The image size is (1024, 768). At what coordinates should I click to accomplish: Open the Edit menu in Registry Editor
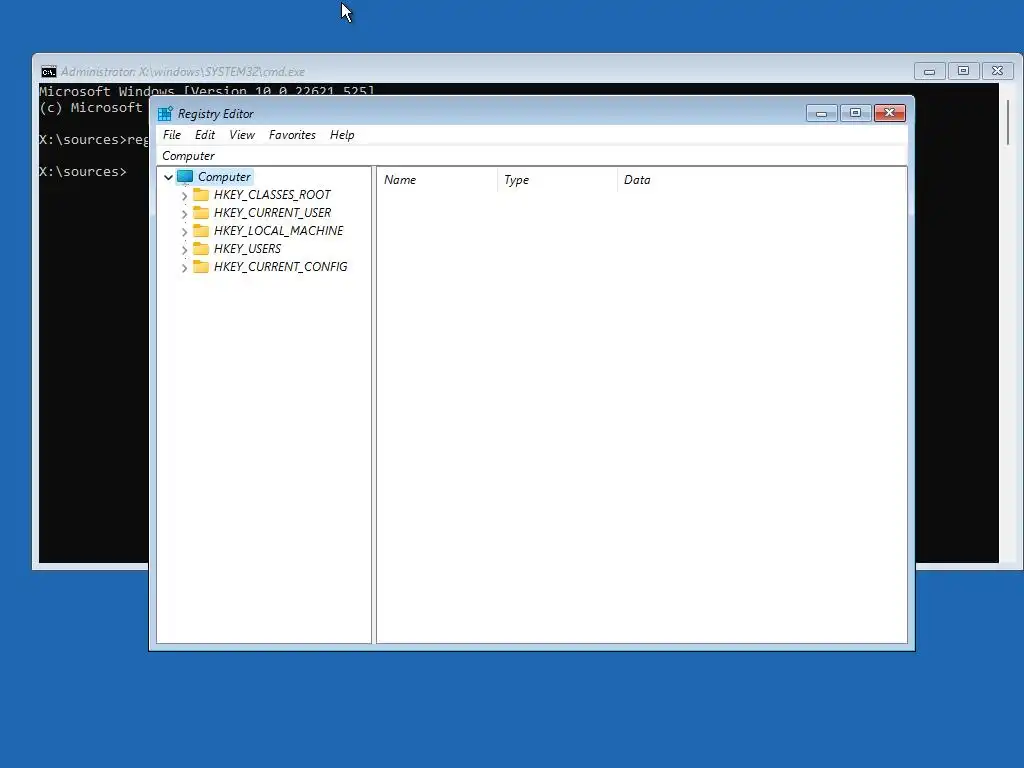204,135
